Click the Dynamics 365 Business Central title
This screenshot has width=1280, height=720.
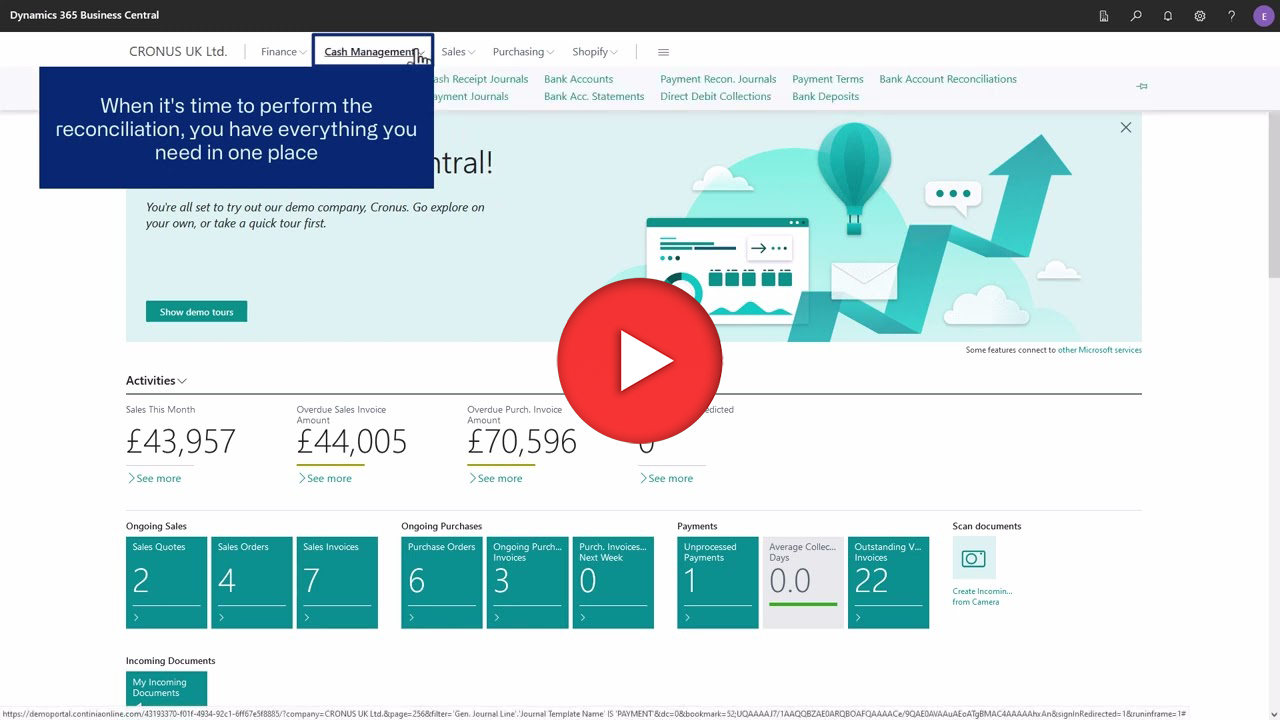84,15
